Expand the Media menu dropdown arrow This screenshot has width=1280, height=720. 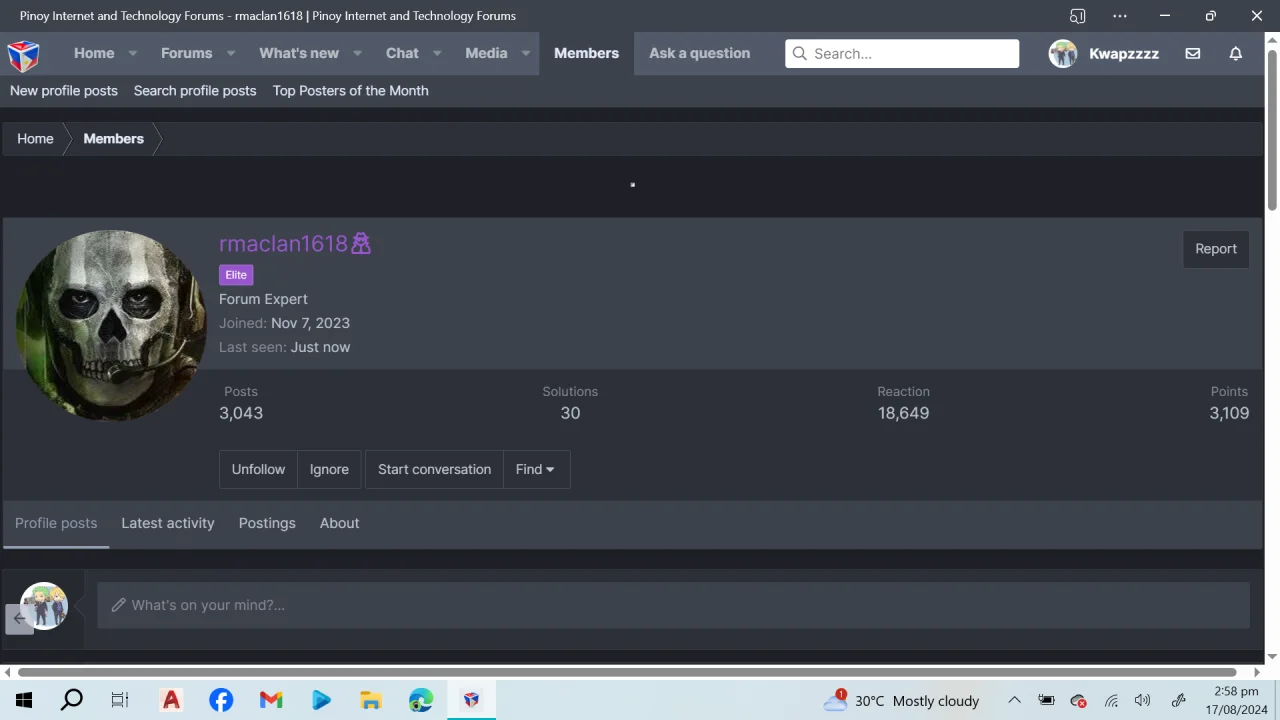[x=525, y=54]
